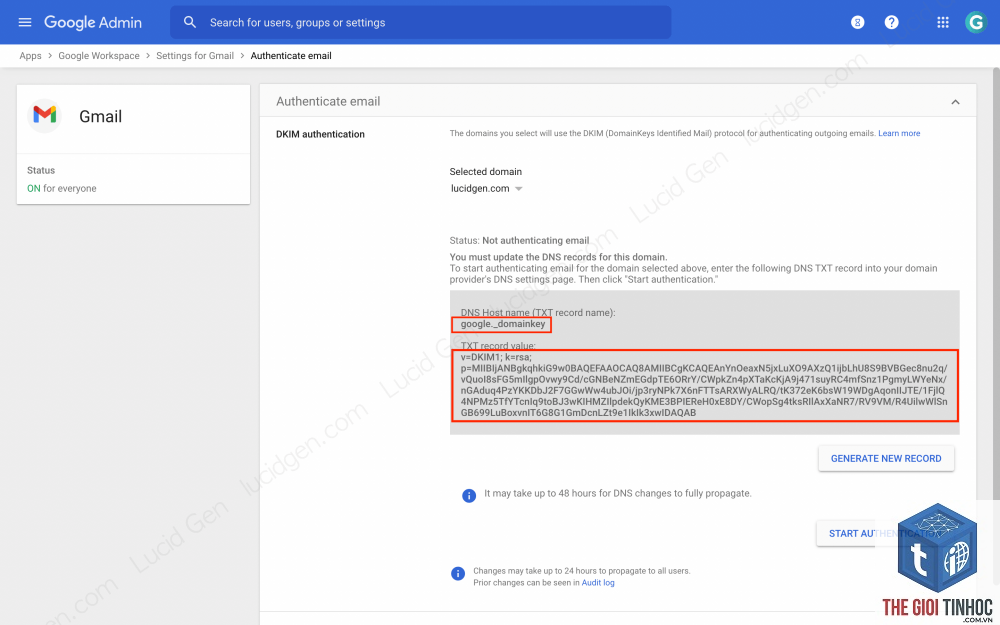Click the 'Status: Not authenticating email' text
The width and height of the screenshot is (1000, 625).
[519, 240]
